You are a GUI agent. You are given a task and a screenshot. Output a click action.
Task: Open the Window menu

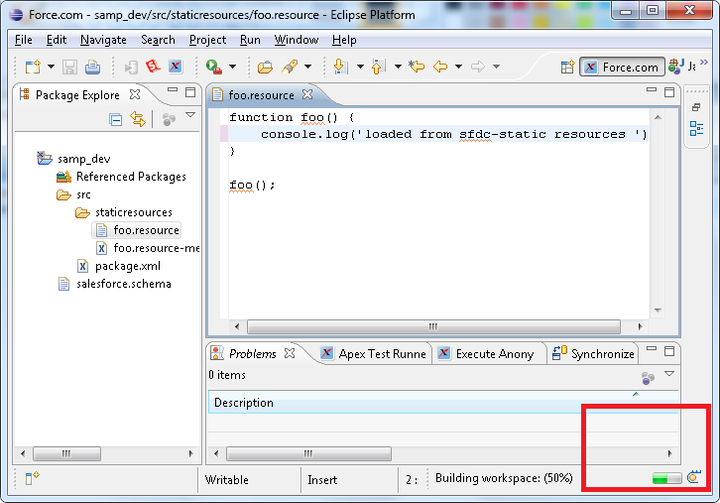296,40
